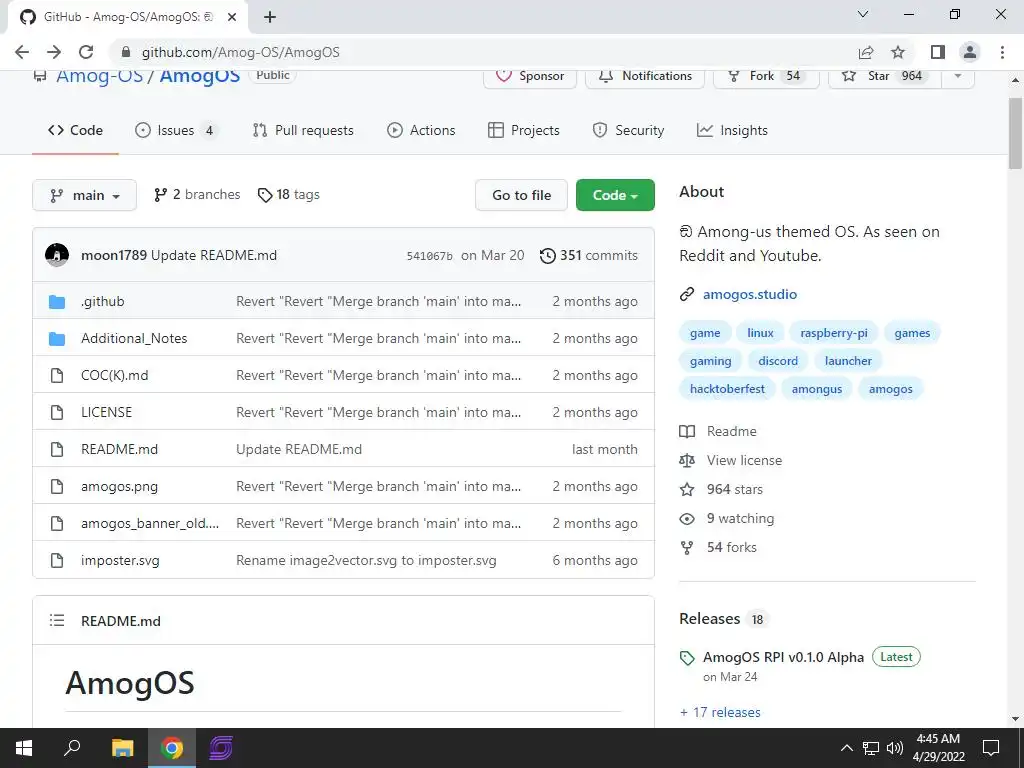Show hidden system tray icons
Image resolution: width=1024 pixels, height=768 pixels.
pos(846,748)
